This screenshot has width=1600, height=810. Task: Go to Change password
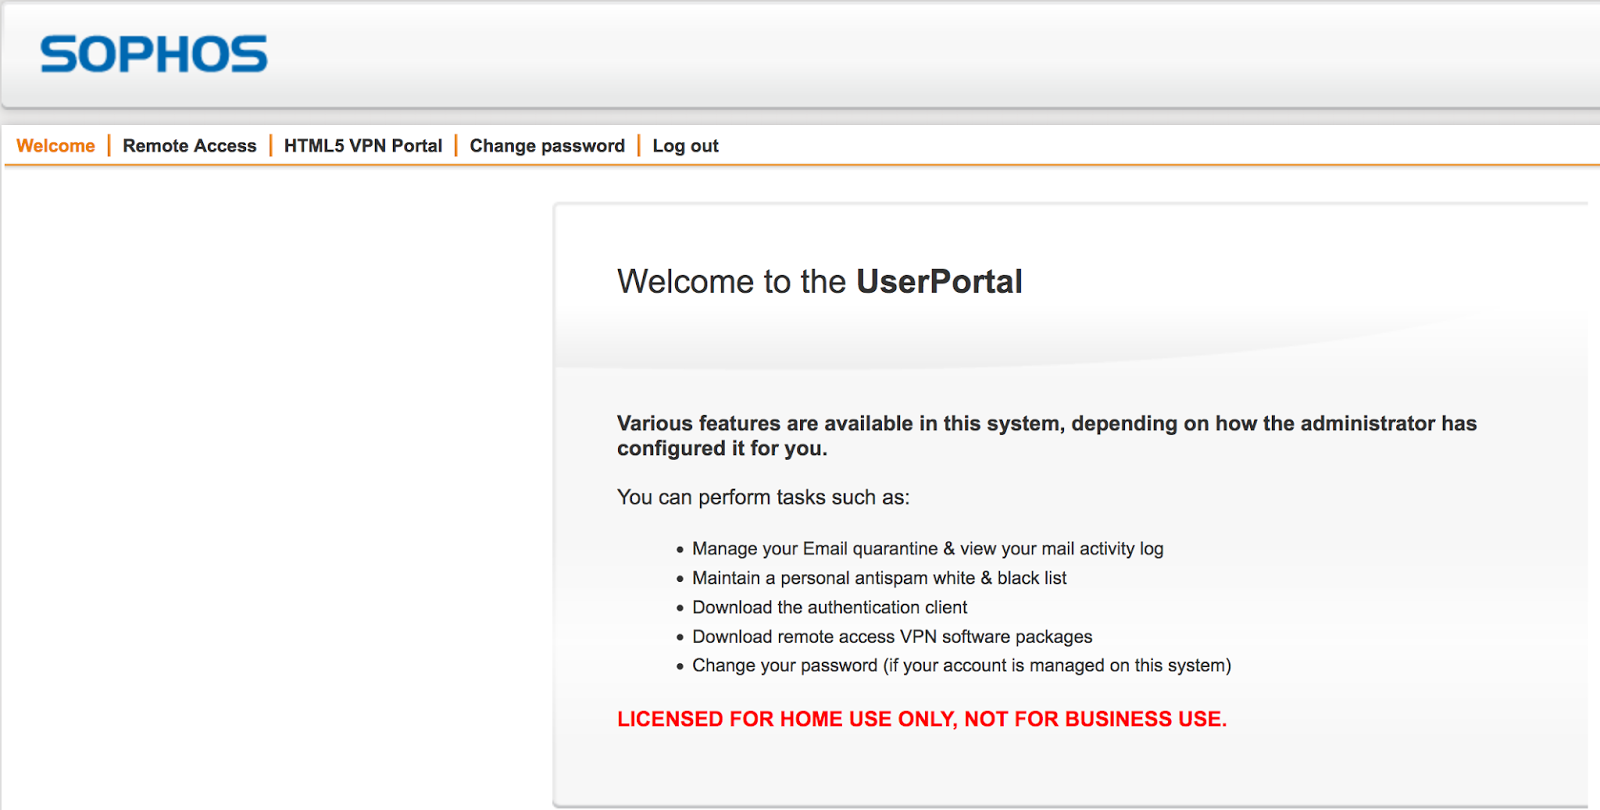click(x=547, y=146)
